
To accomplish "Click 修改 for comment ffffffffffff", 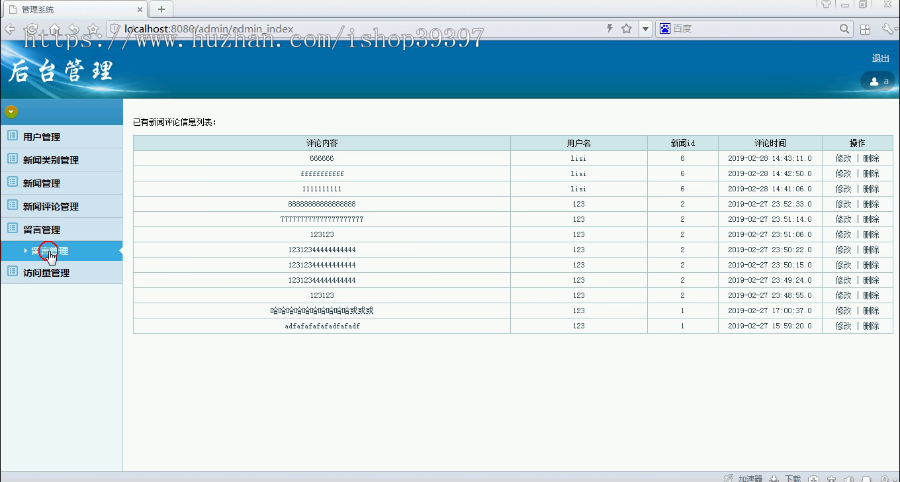I will coord(843,173).
